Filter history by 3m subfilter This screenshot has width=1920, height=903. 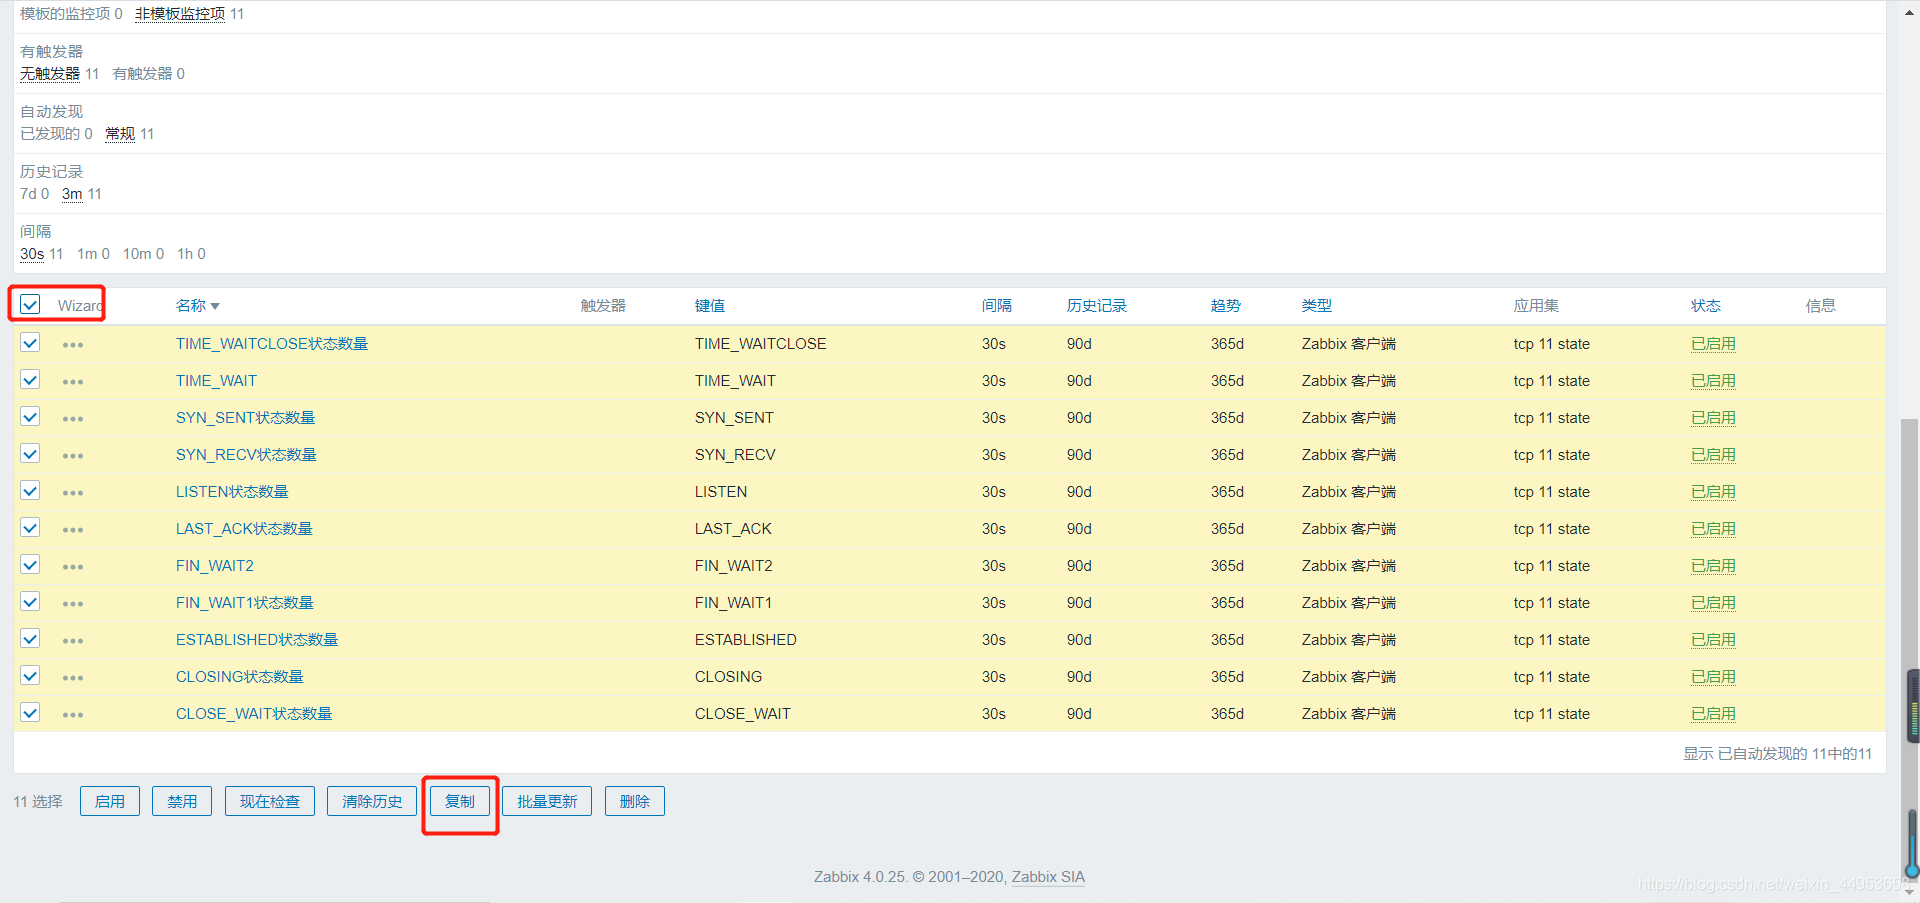[x=72, y=194]
